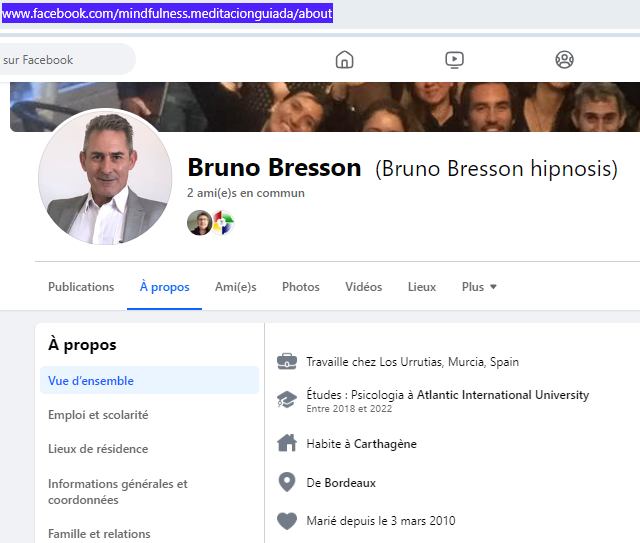
Task: Open the Vidéos tab
Action: [x=363, y=287]
